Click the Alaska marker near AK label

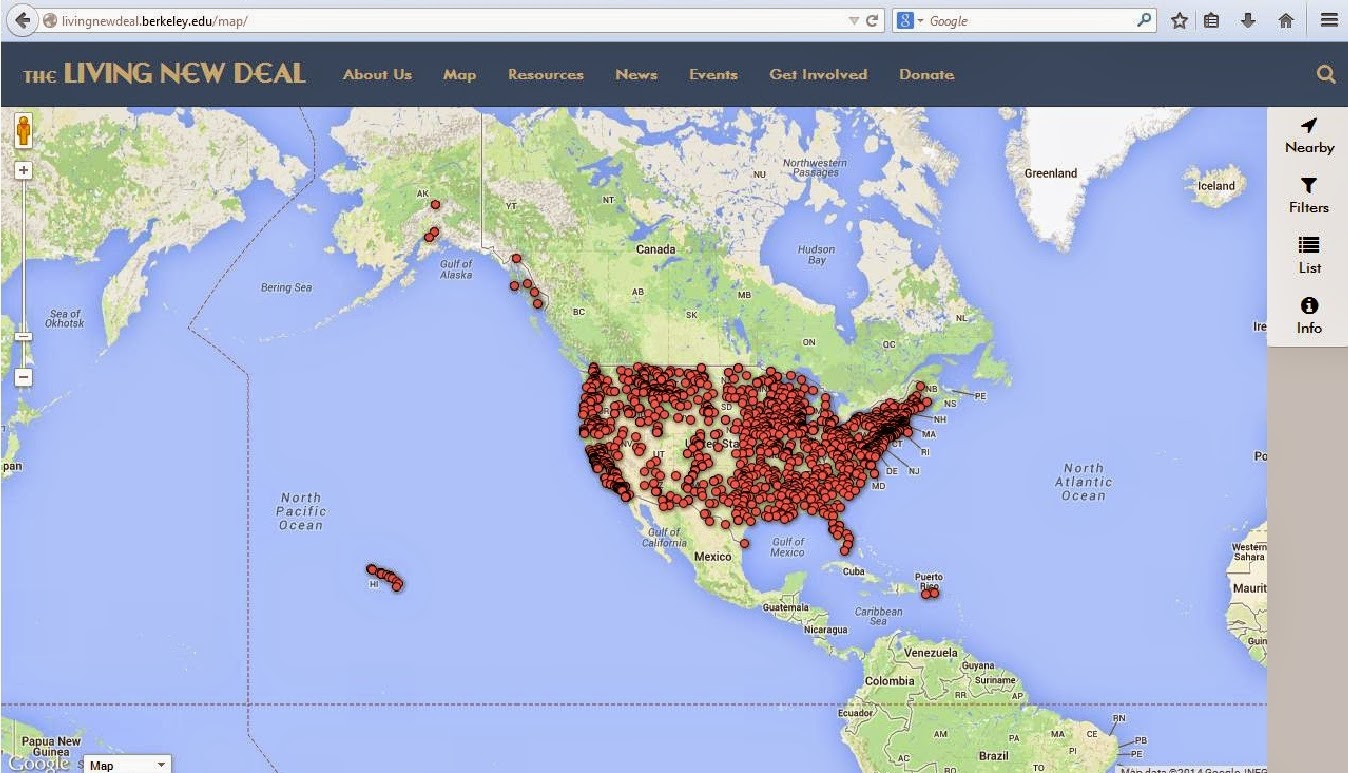point(435,205)
